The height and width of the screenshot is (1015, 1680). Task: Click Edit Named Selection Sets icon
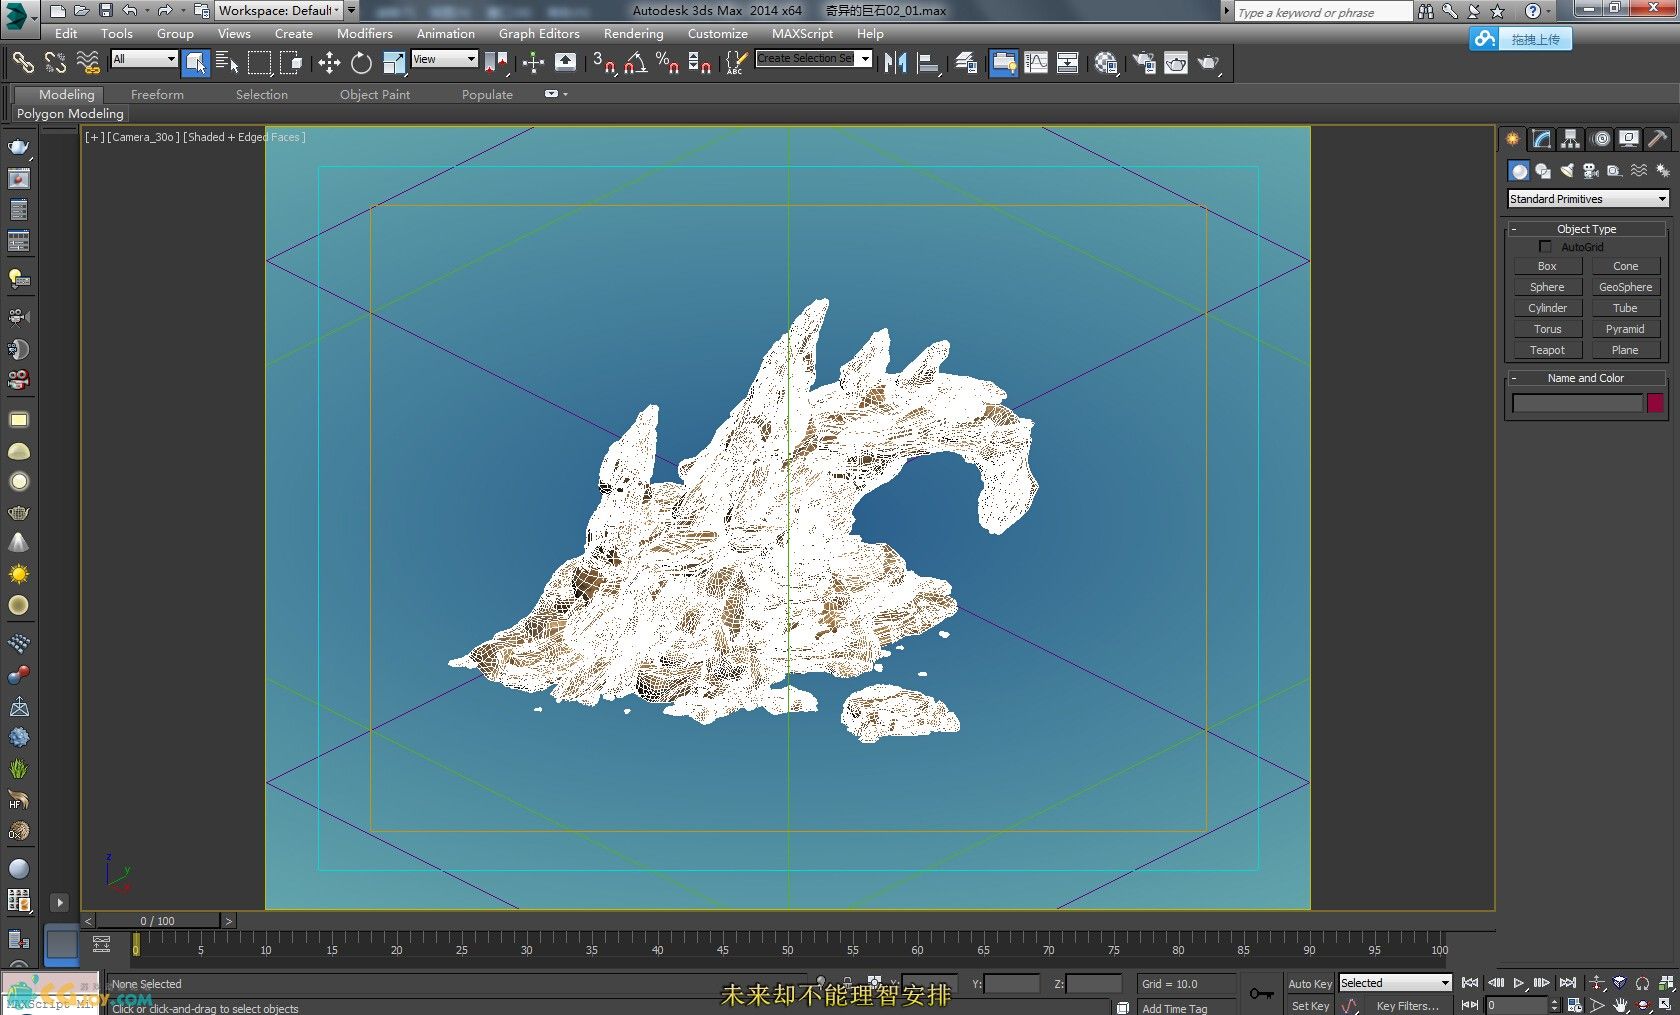(735, 63)
